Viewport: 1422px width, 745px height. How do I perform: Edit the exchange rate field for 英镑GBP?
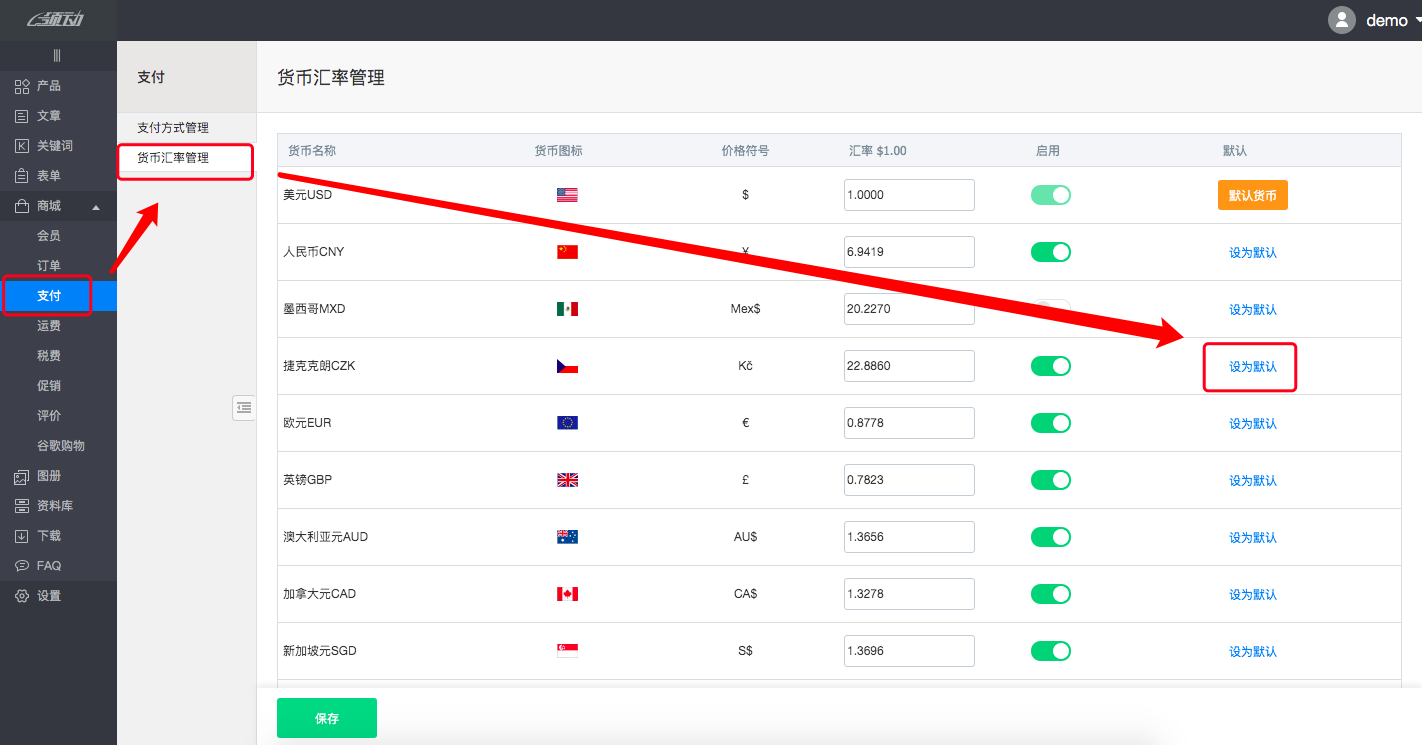(908, 480)
